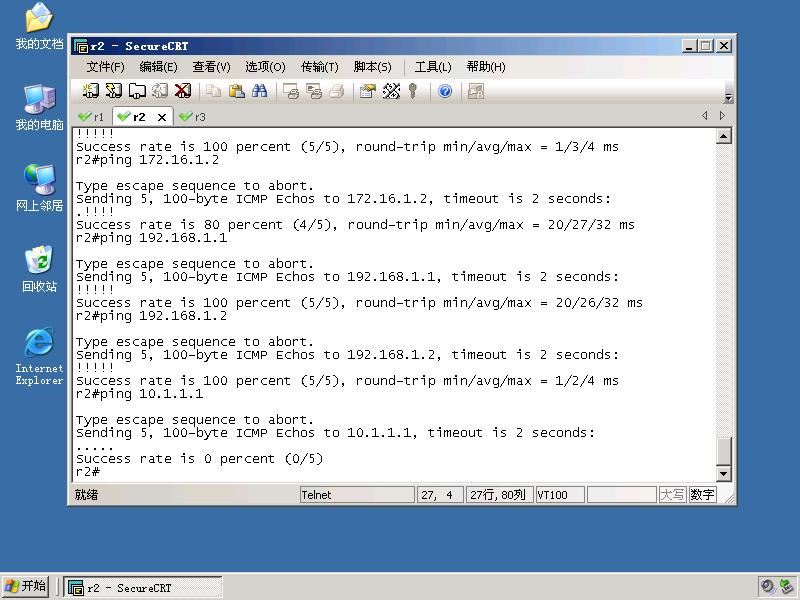Click the Reconnect toolbar icon

point(160,91)
